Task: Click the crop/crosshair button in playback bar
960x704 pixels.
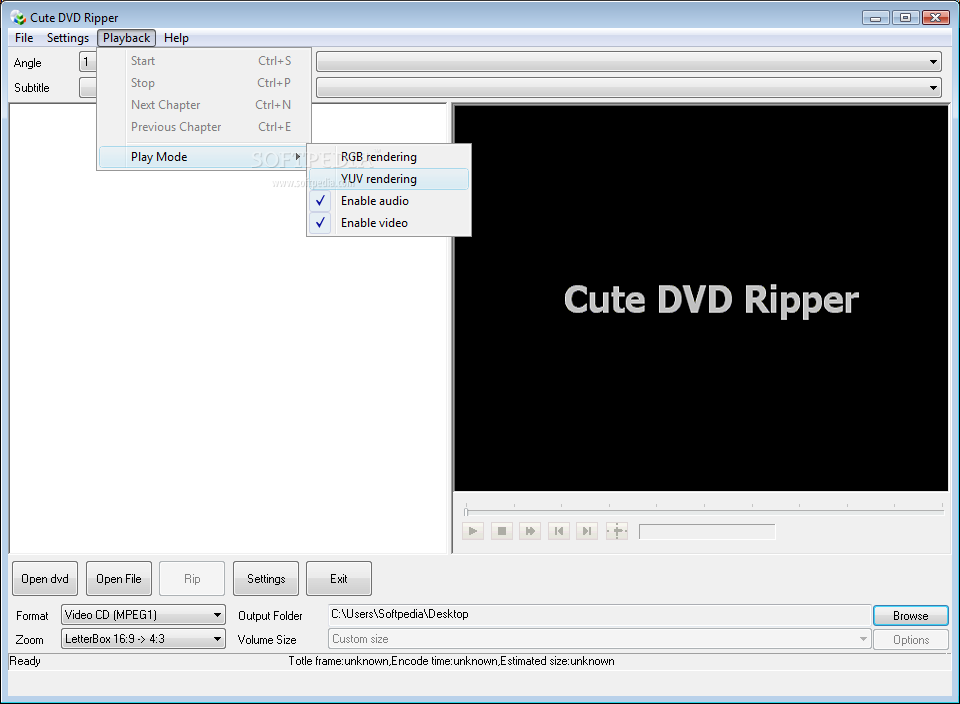Action: (x=617, y=531)
